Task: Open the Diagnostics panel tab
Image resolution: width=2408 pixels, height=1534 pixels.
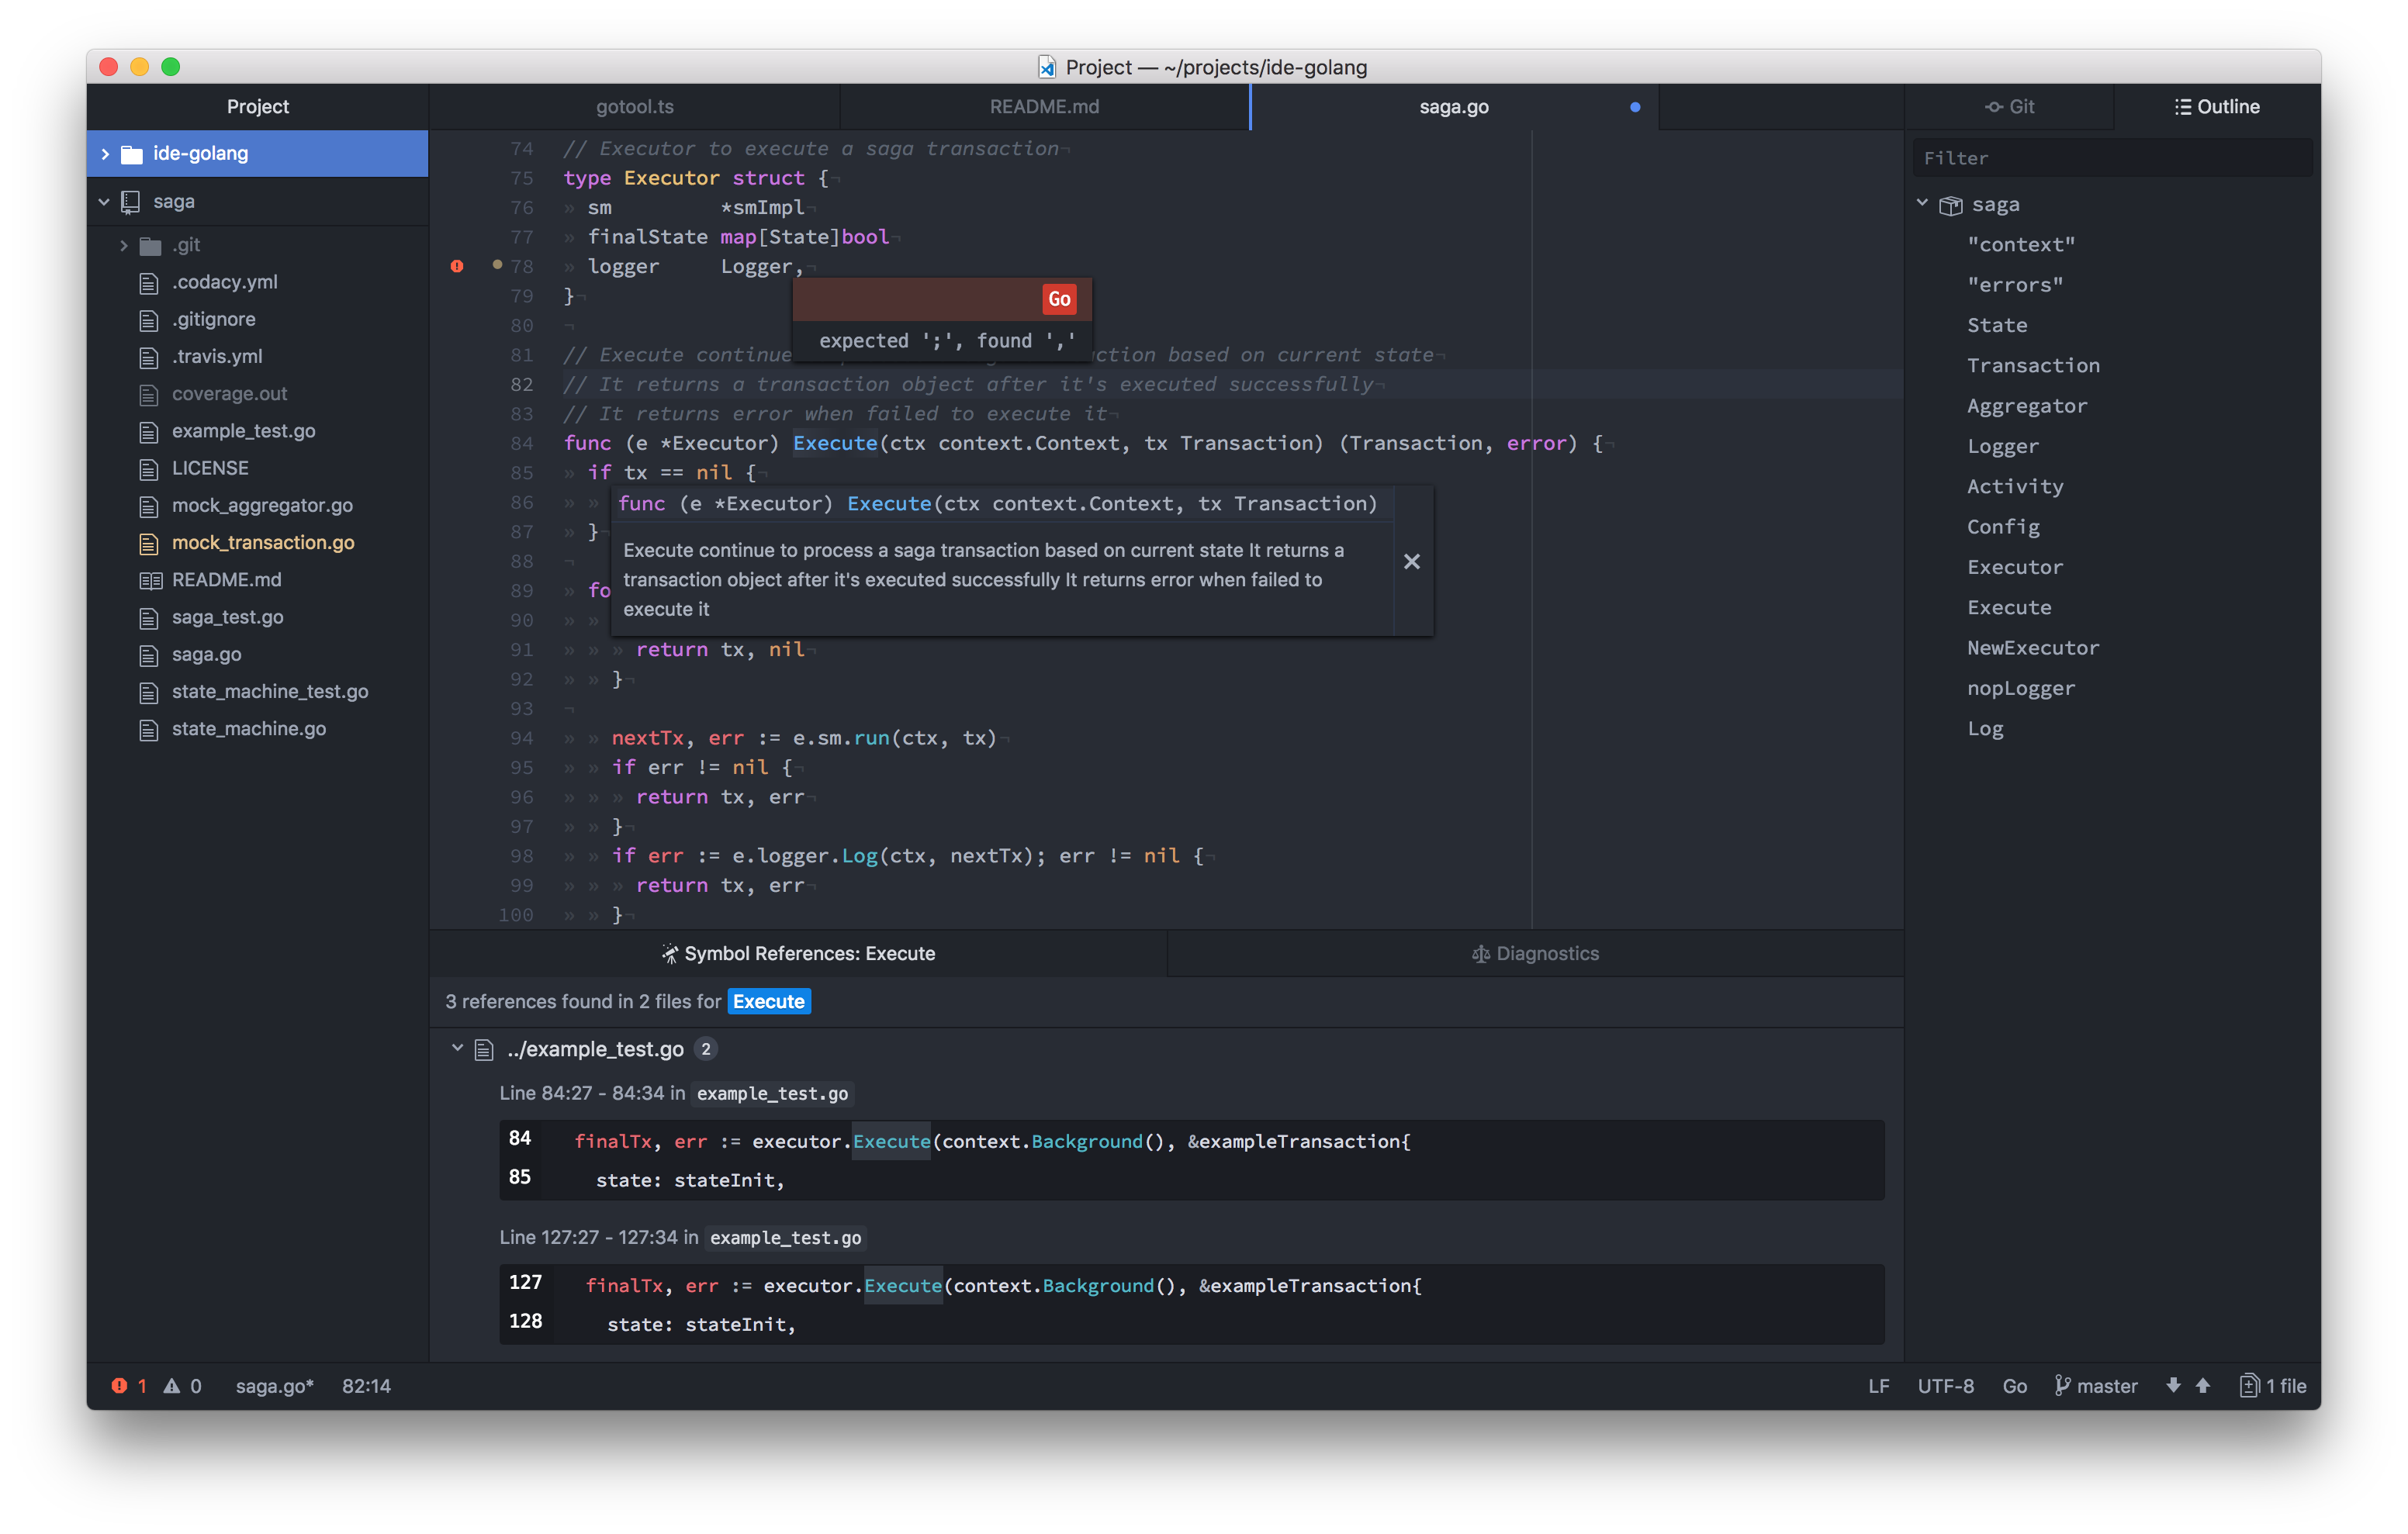Action: coord(1535,954)
